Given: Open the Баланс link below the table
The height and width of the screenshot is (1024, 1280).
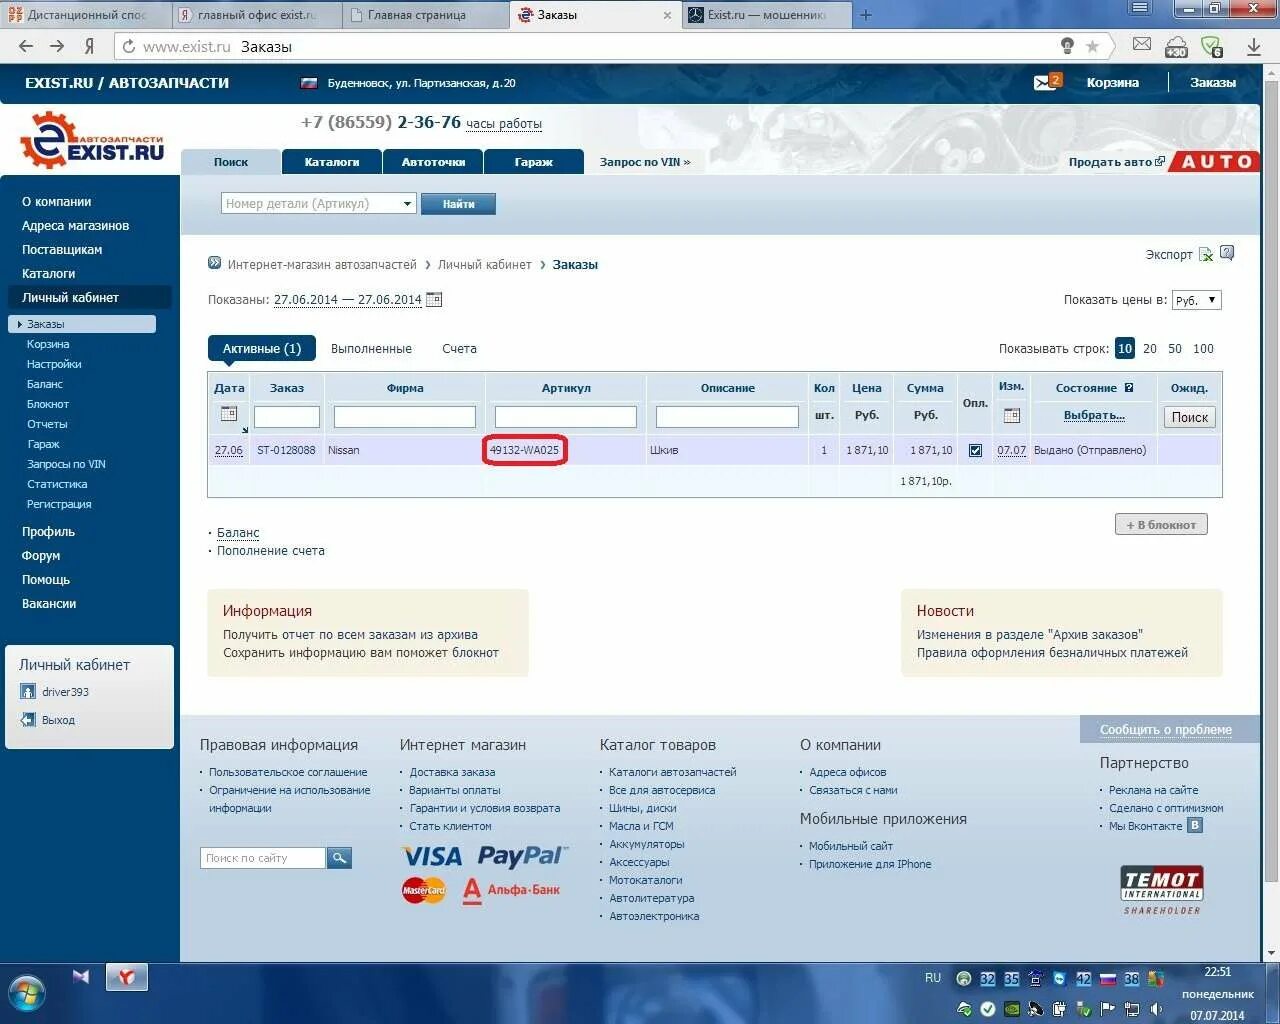Looking at the screenshot, I should pyautogui.click(x=238, y=533).
